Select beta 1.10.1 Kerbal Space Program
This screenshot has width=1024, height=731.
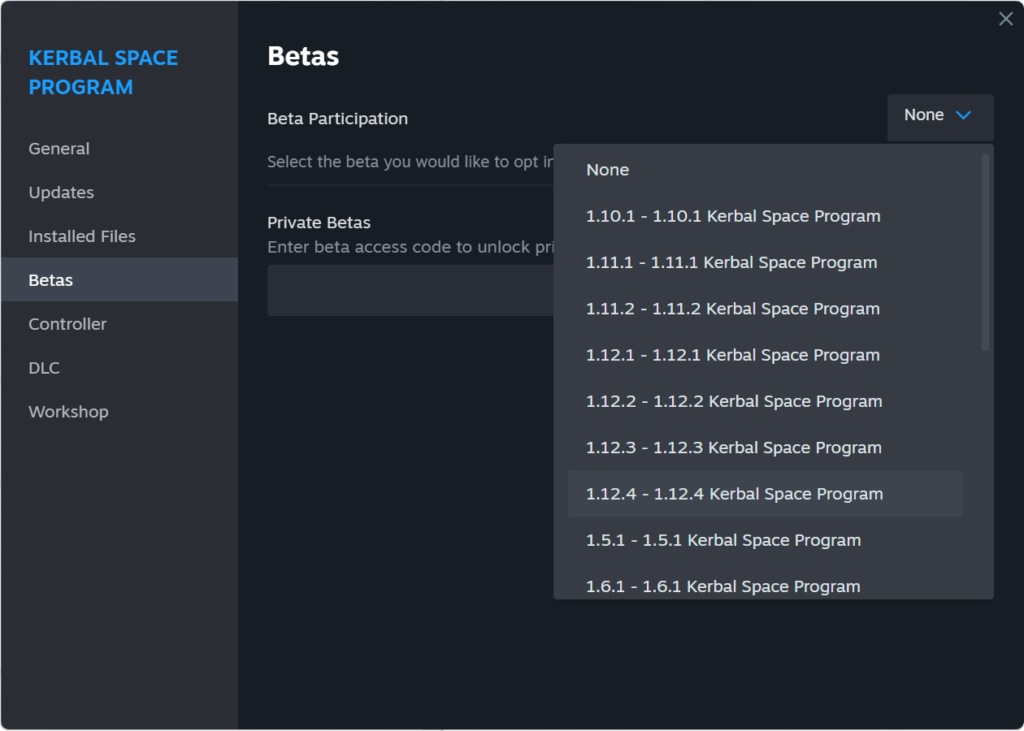765,216
